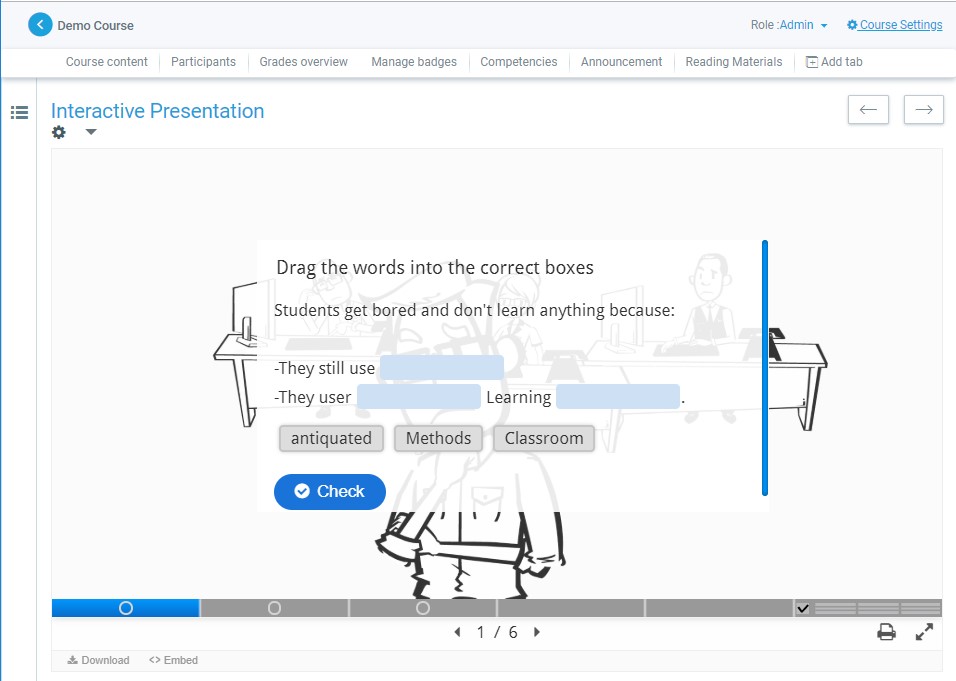The width and height of the screenshot is (956, 681).
Task: Open the Course Settings link
Action: pos(894,25)
